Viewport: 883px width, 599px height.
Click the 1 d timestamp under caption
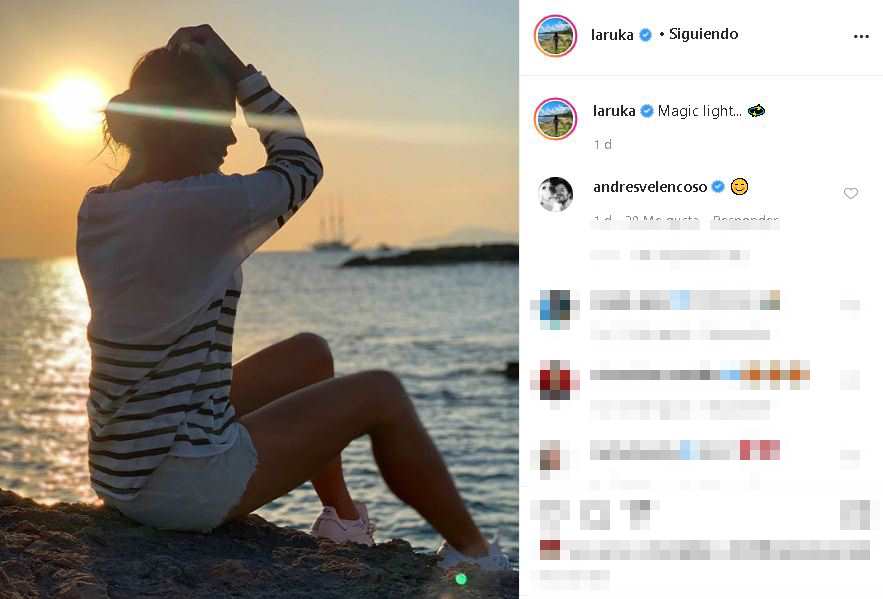pyautogui.click(x=603, y=145)
